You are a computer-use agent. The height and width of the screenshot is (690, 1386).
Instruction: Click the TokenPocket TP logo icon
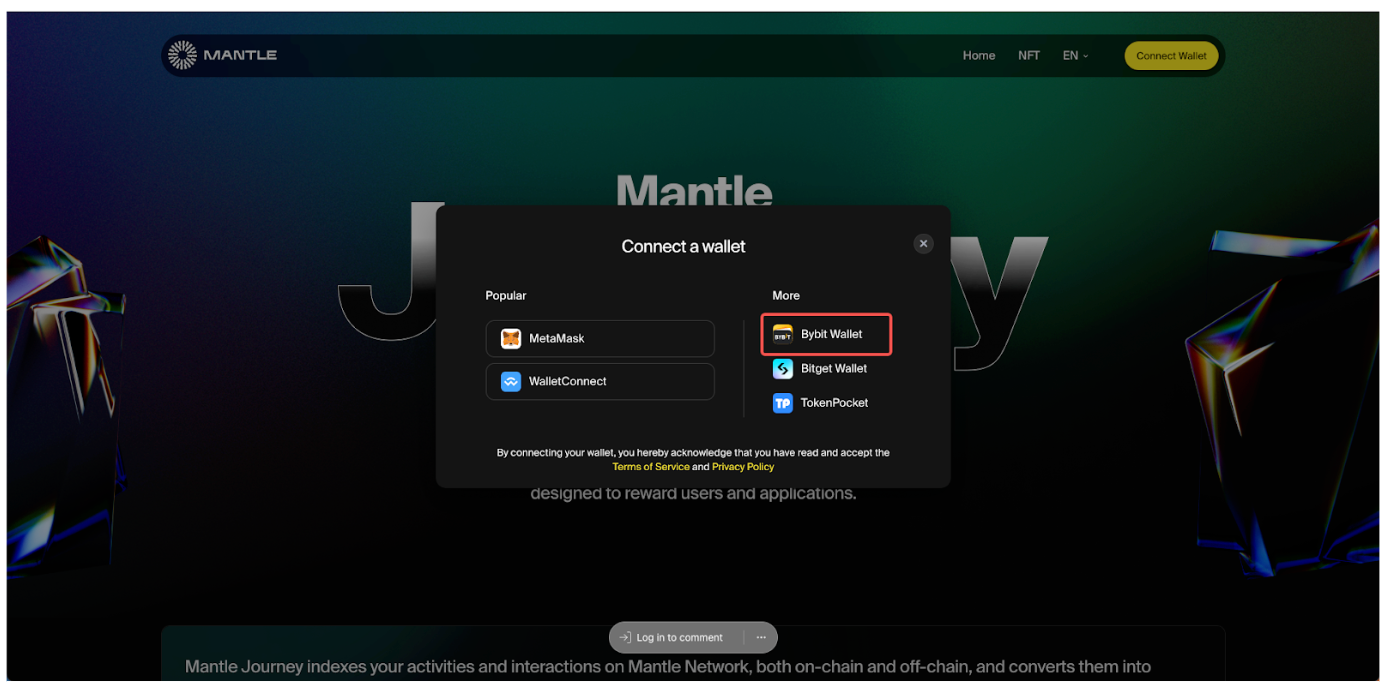(x=783, y=403)
